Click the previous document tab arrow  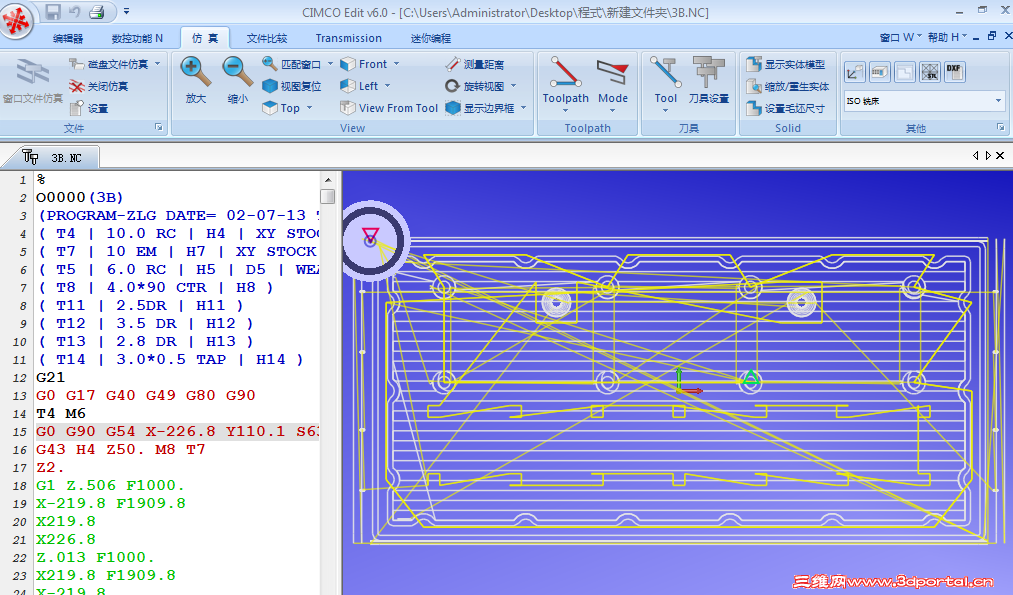click(x=976, y=156)
